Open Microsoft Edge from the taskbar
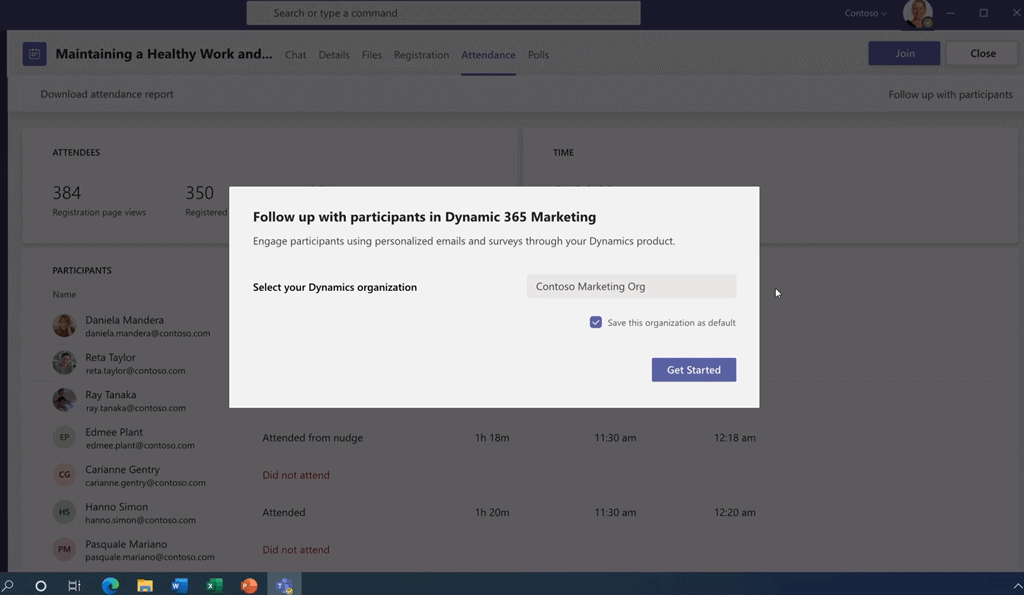This screenshot has width=1024, height=595. pos(110,585)
